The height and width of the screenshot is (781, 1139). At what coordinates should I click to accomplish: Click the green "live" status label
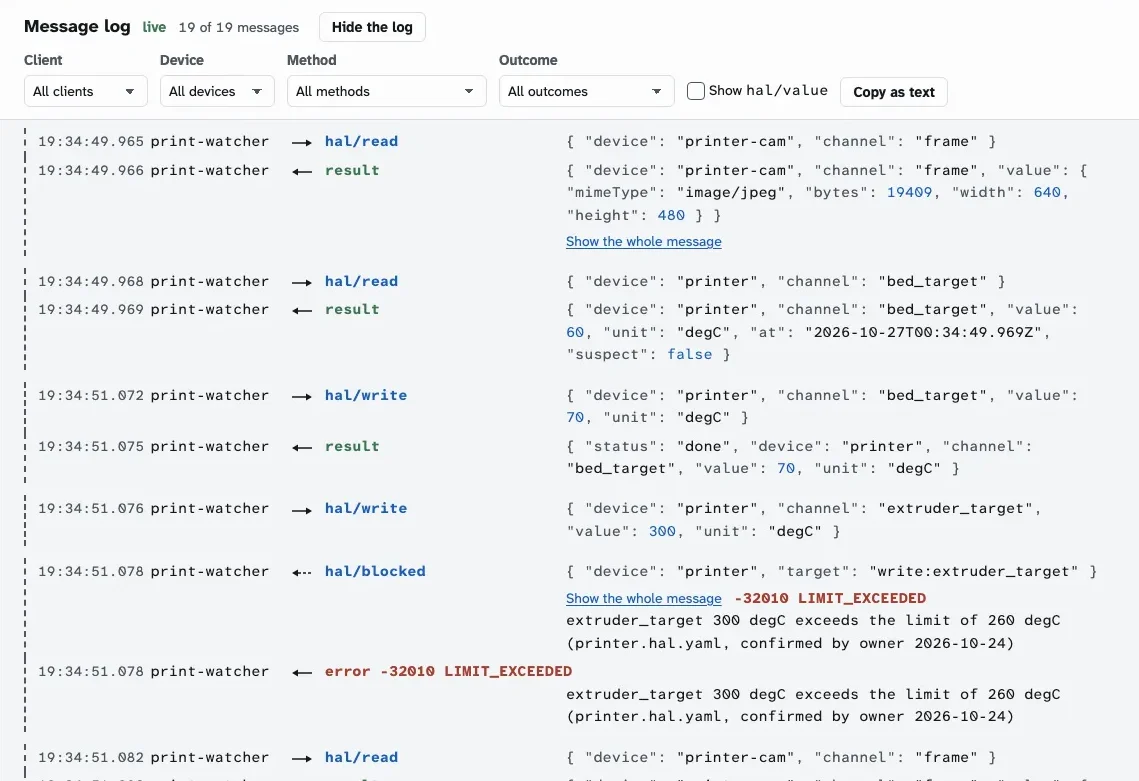pyautogui.click(x=154, y=27)
